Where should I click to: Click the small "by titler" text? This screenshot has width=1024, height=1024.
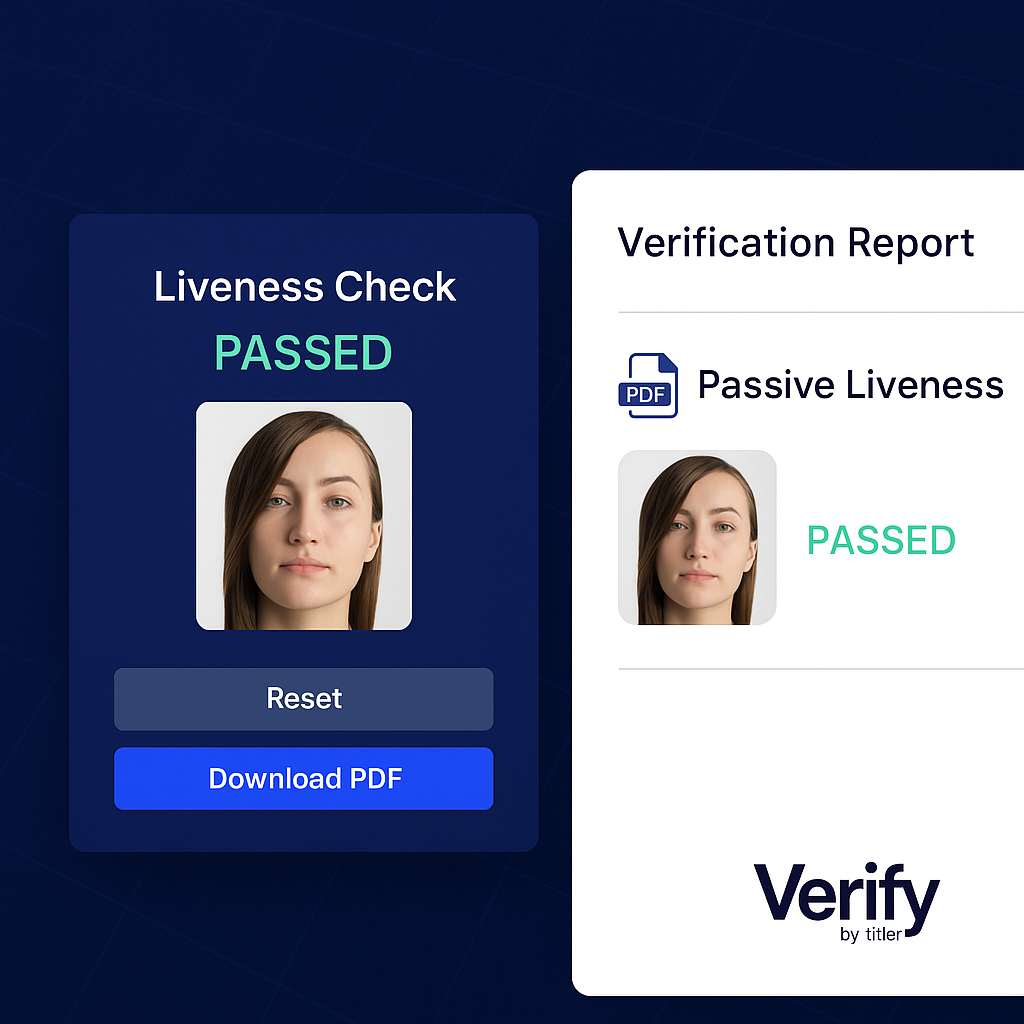pyautogui.click(x=871, y=935)
